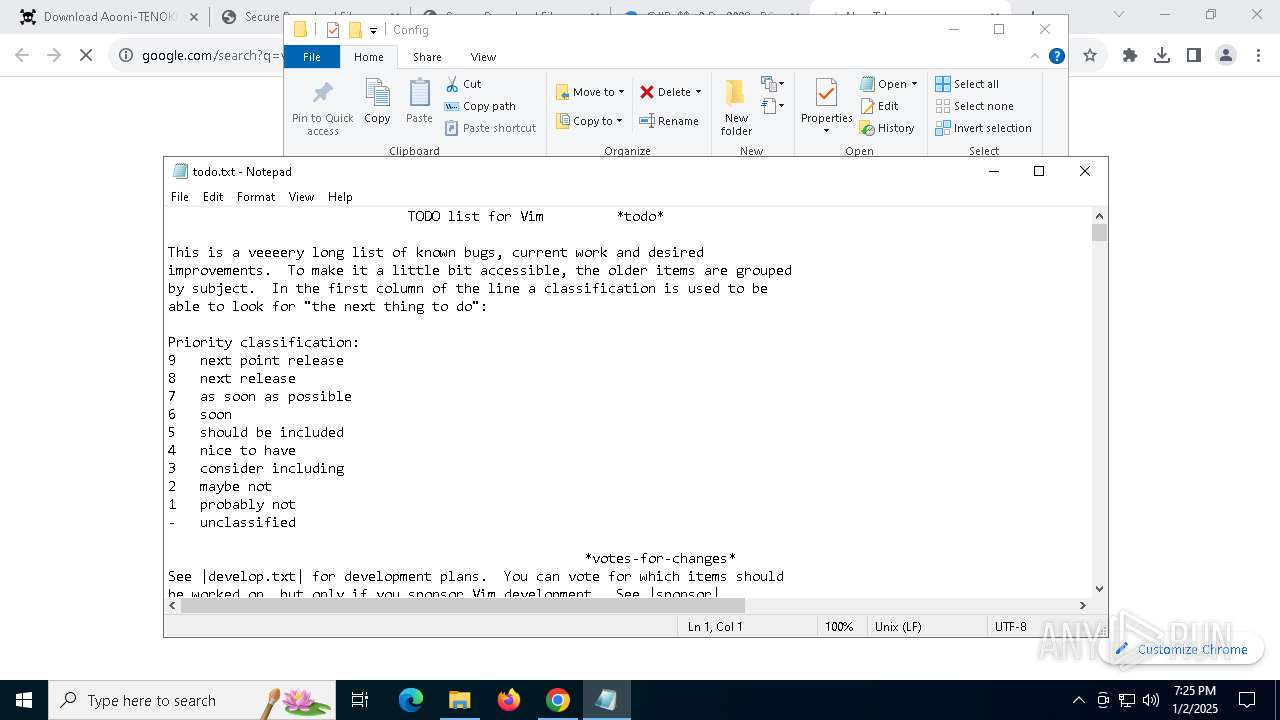The image size is (1280, 720).
Task: Open Task View on taskbar
Action: (x=360, y=700)
